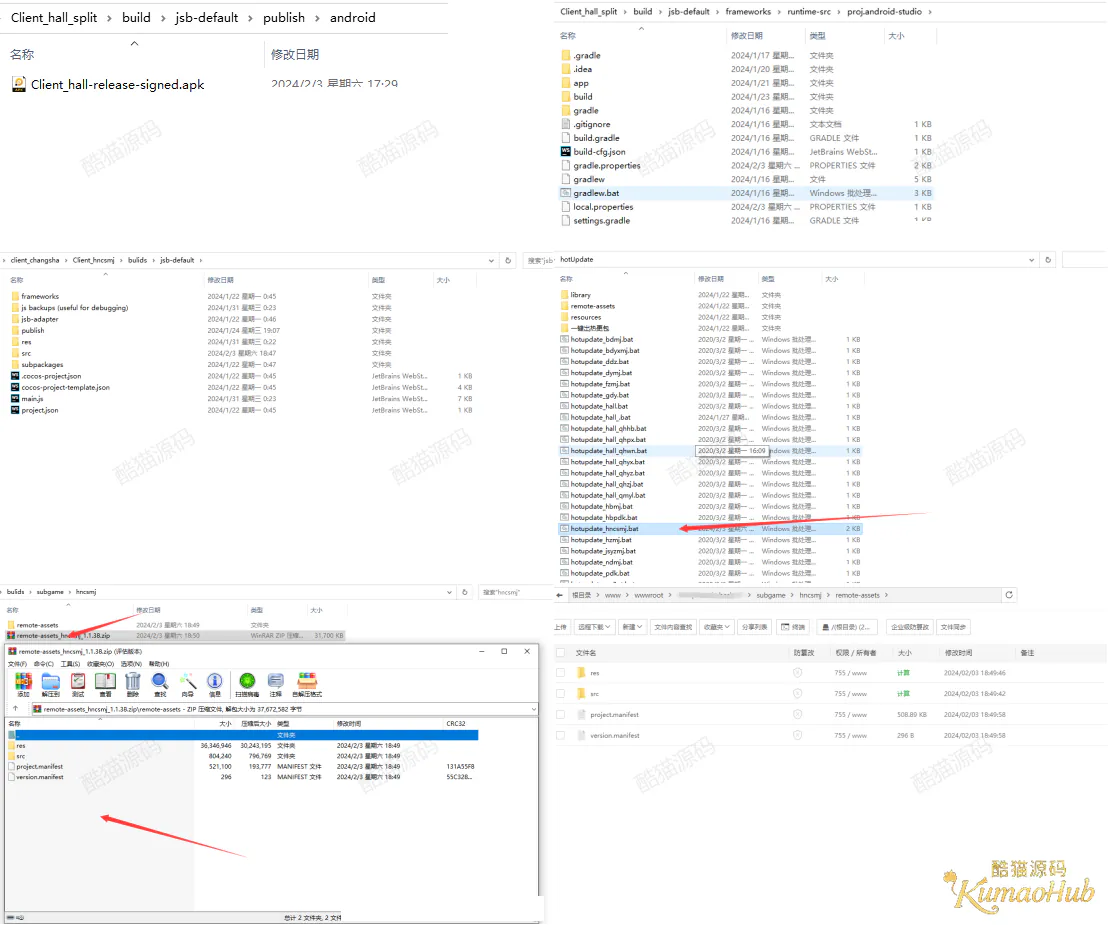Click the WinRAR Extract To (解压到) icon
Screen dimensions: 1108x925
[x=50, y=683]
